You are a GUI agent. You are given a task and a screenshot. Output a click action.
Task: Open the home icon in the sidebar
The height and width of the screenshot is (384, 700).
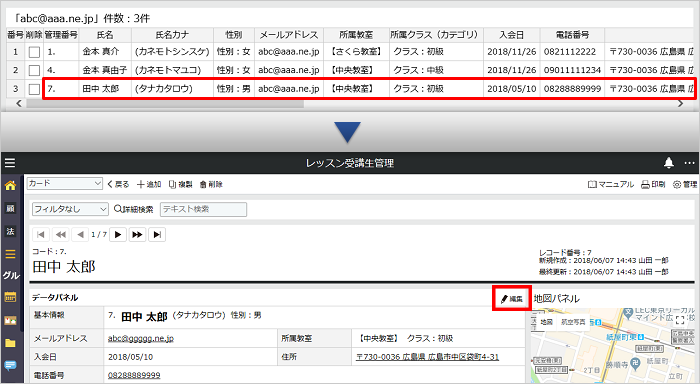click(10, 185)
